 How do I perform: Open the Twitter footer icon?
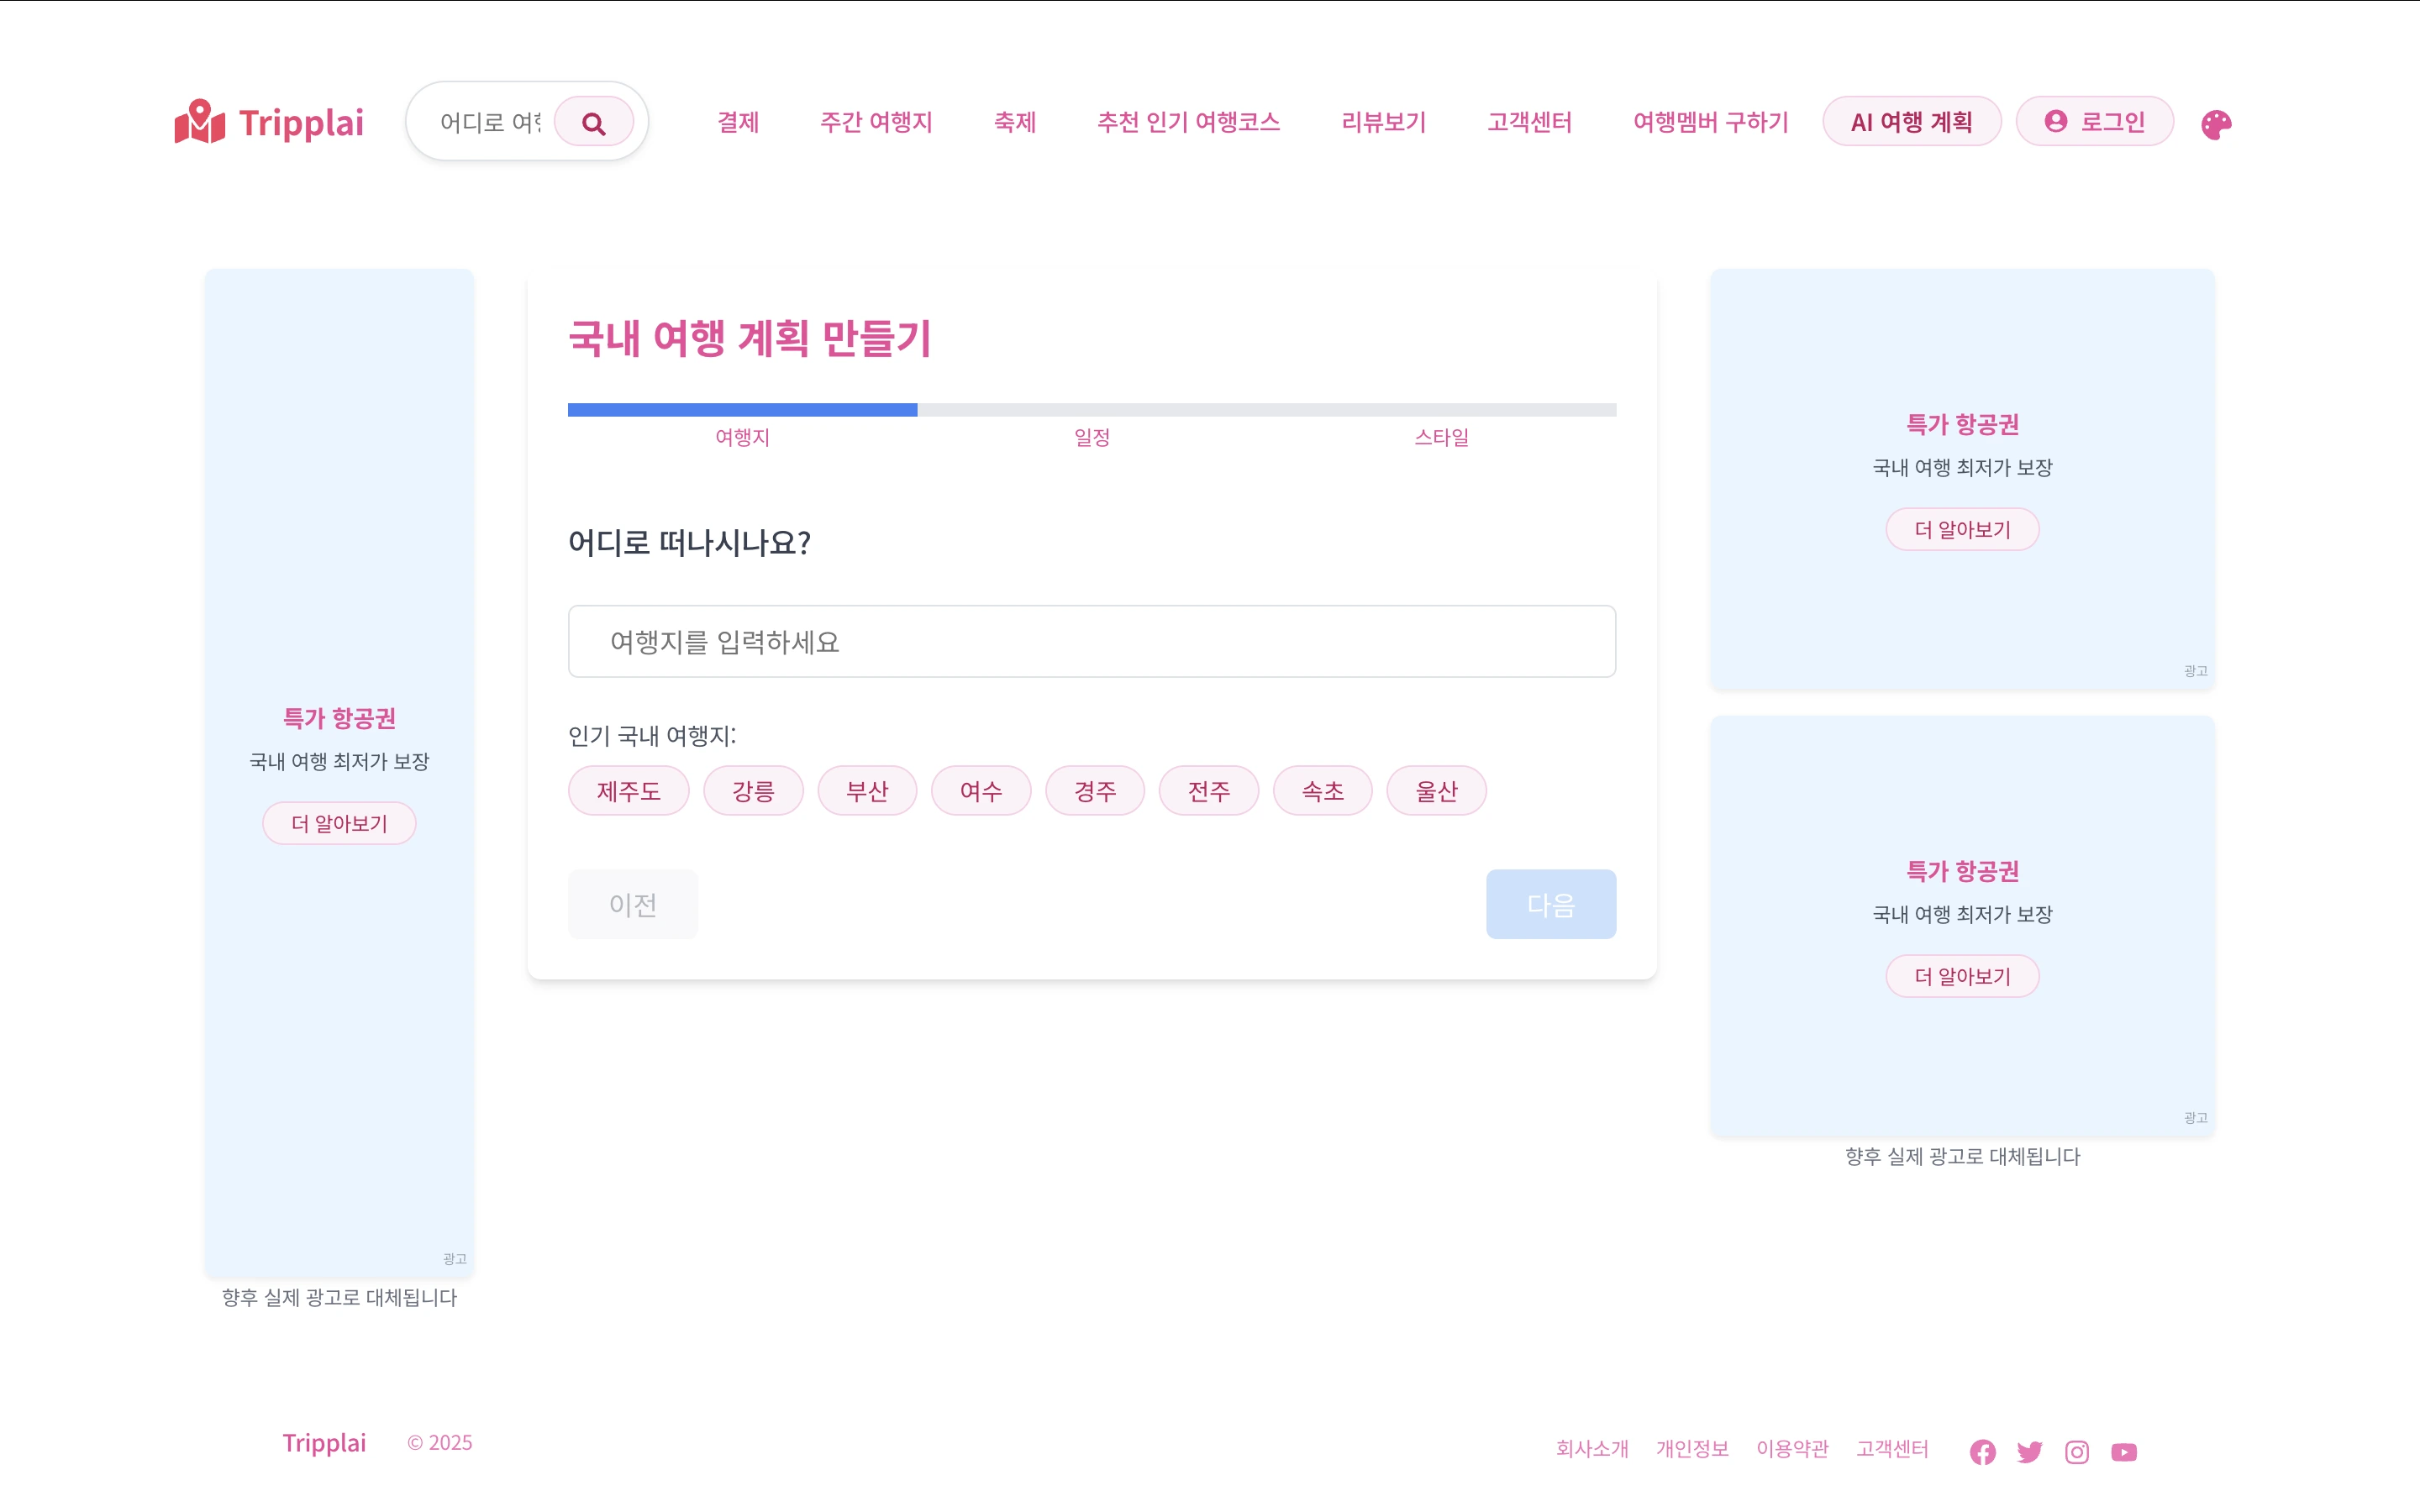(2029, 1451)
